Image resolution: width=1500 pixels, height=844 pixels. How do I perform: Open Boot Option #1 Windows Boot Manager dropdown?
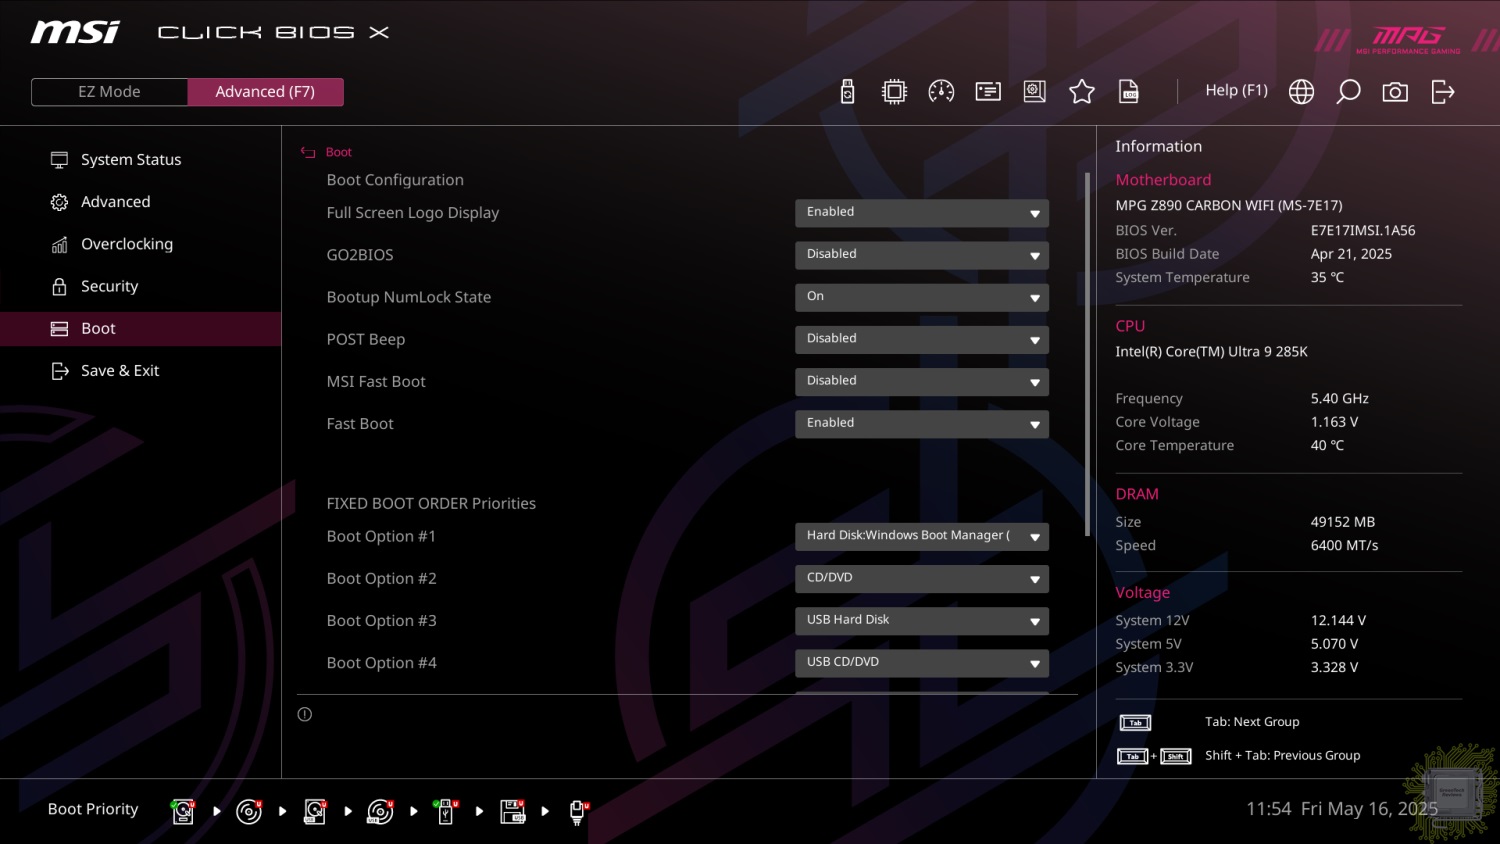pos(922,536)
